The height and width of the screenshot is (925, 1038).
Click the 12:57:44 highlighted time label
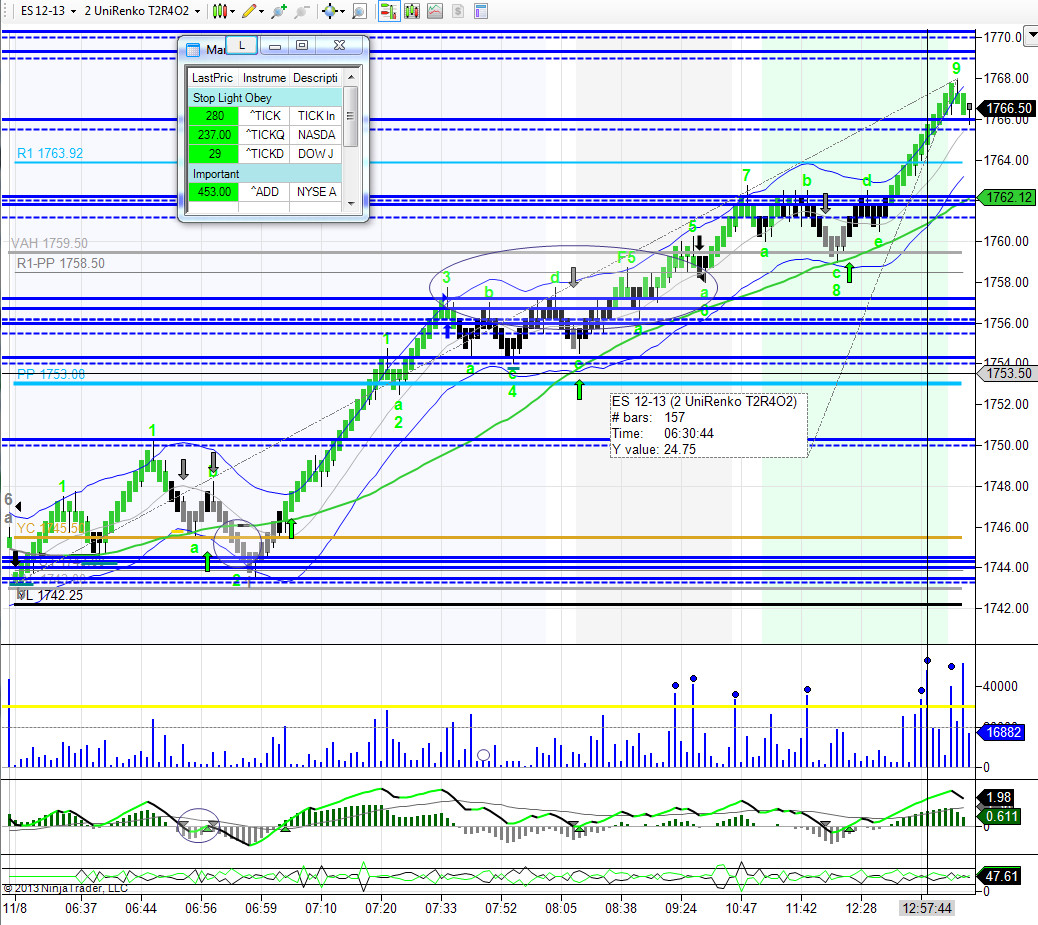(926, 908)
